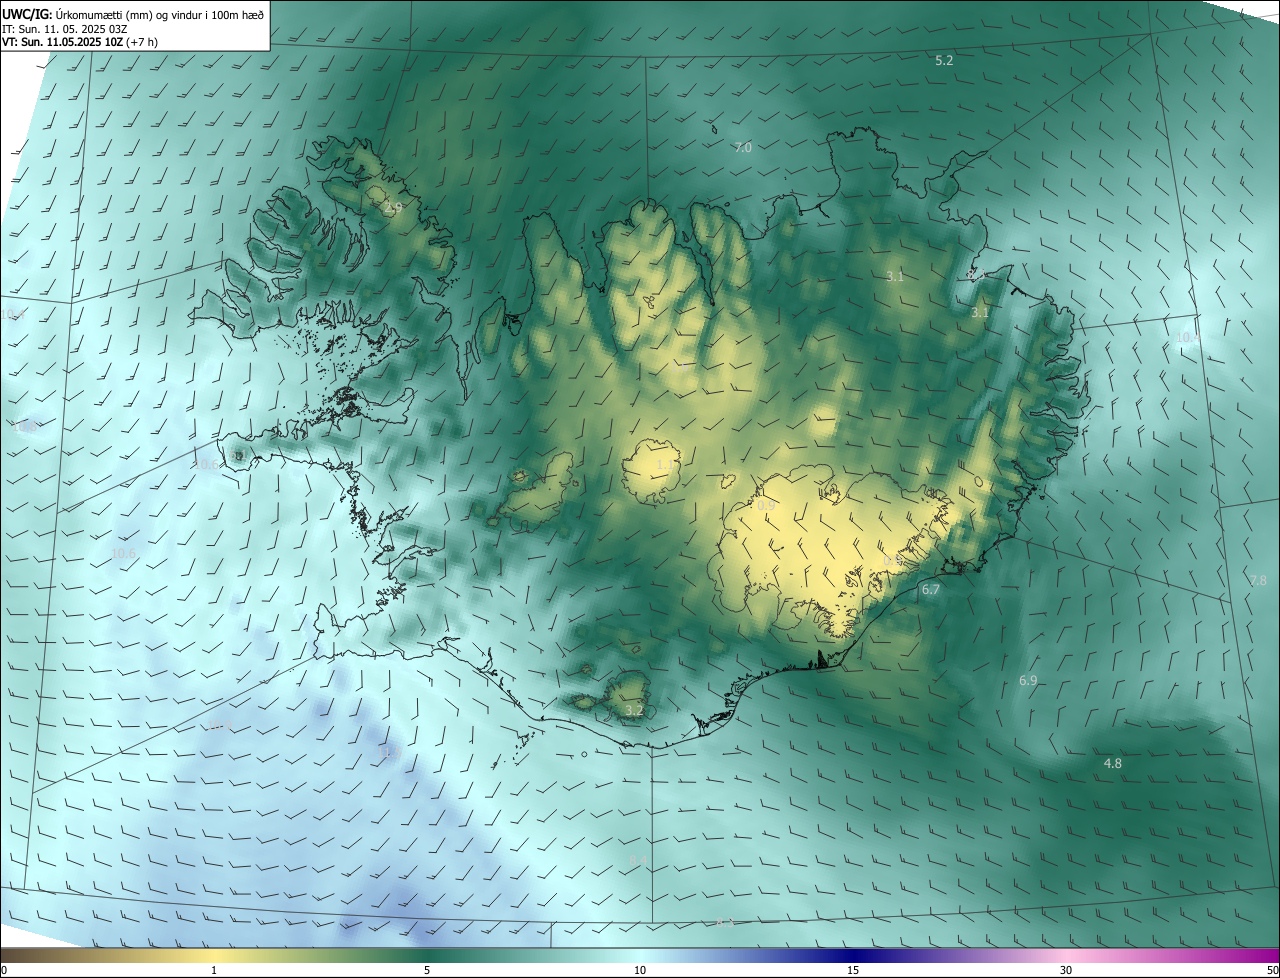Click the color scale tick label '50'

click(x=1272, y=970)
